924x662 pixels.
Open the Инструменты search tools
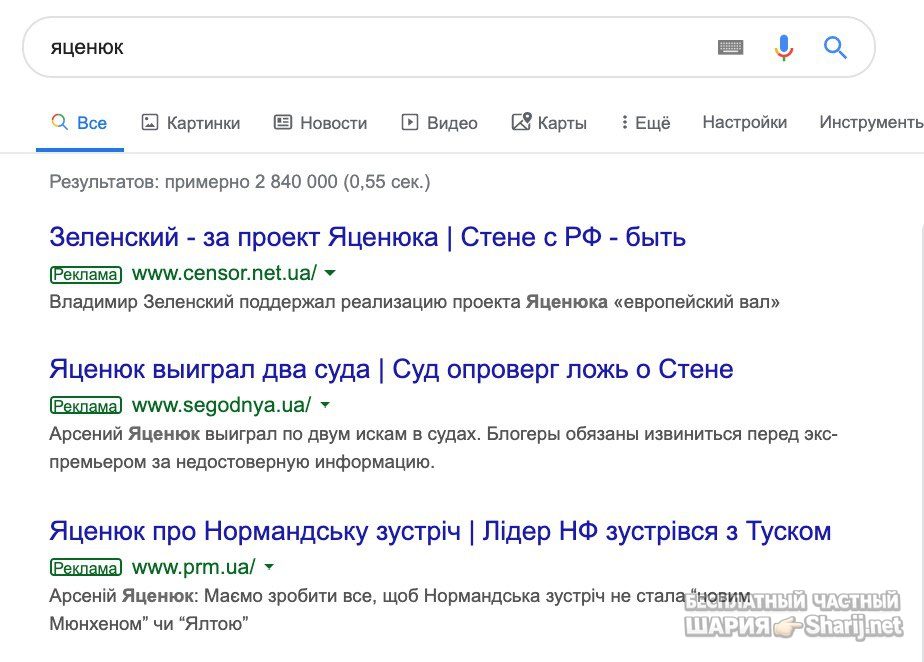point(871,122)
